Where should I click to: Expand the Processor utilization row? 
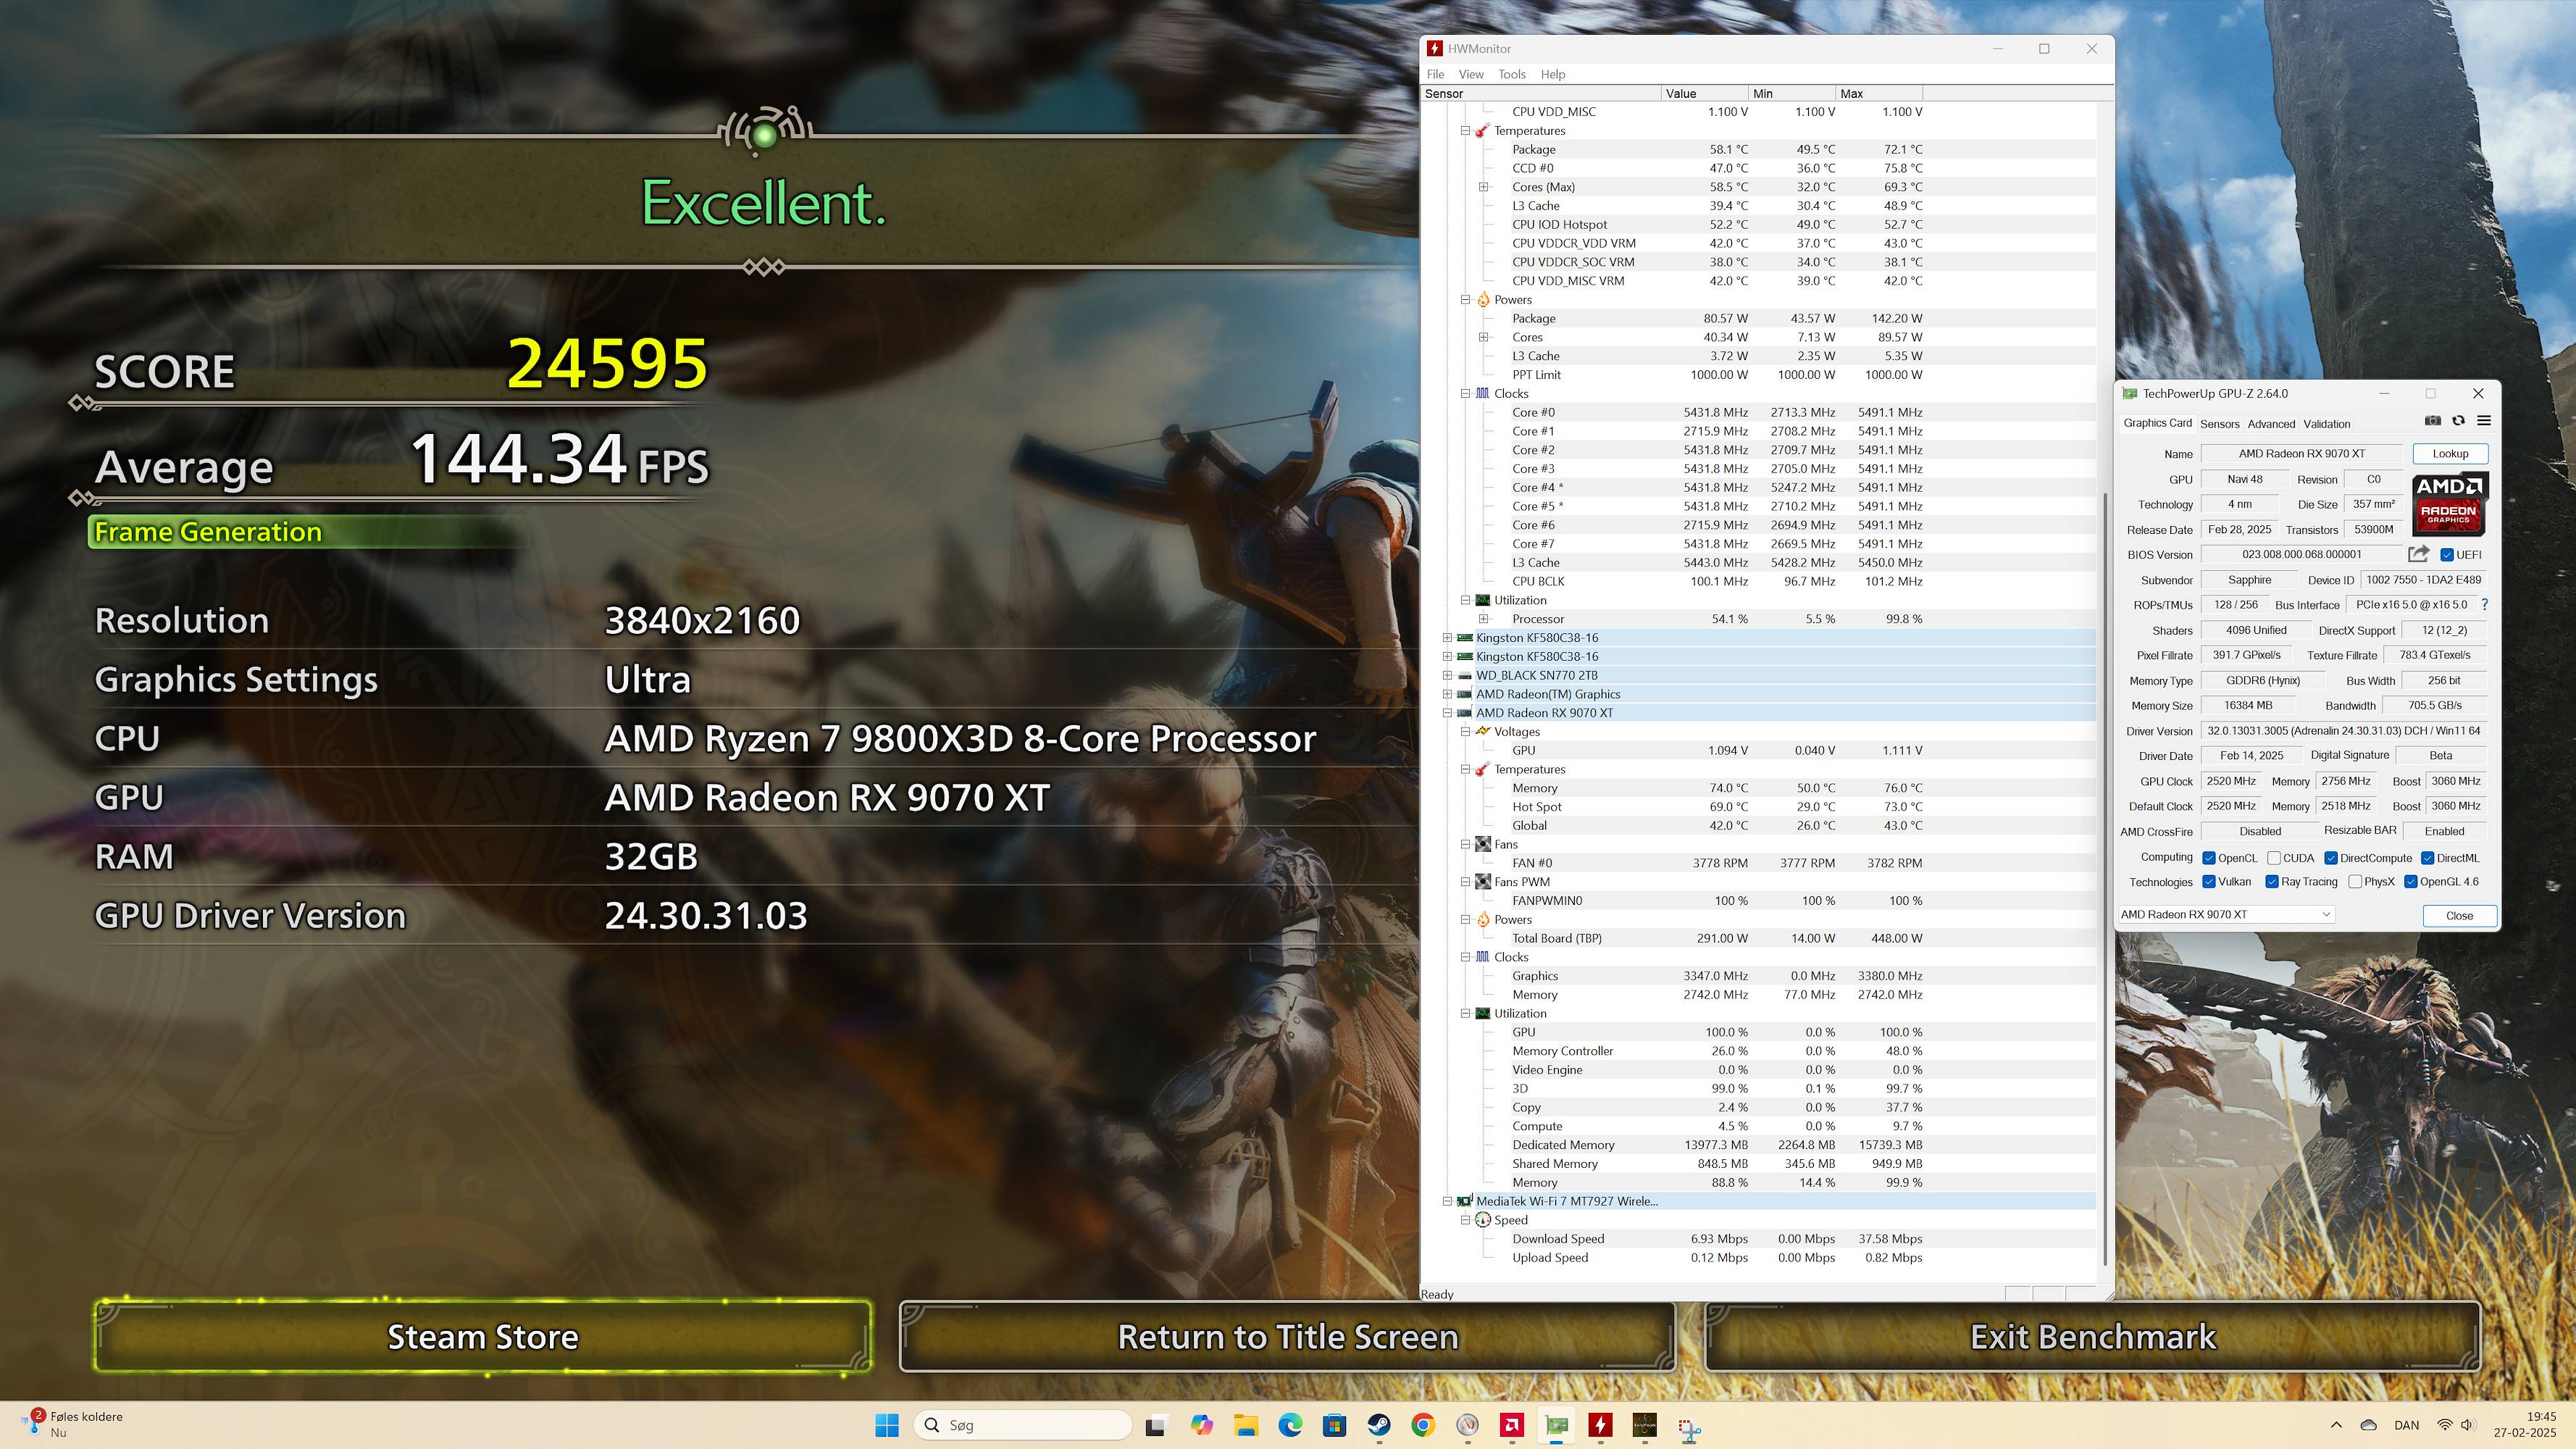pyautogui.click(x=1484, y=619)
